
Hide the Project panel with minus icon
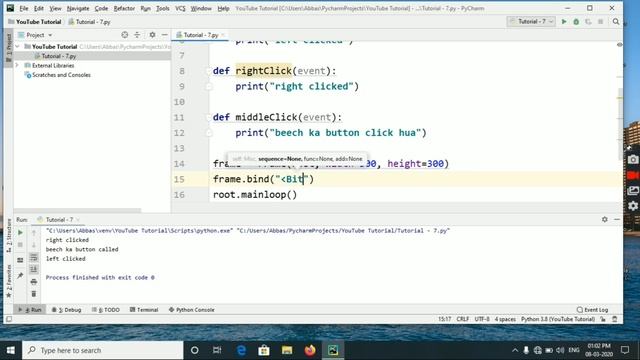(x=164, y=35)
